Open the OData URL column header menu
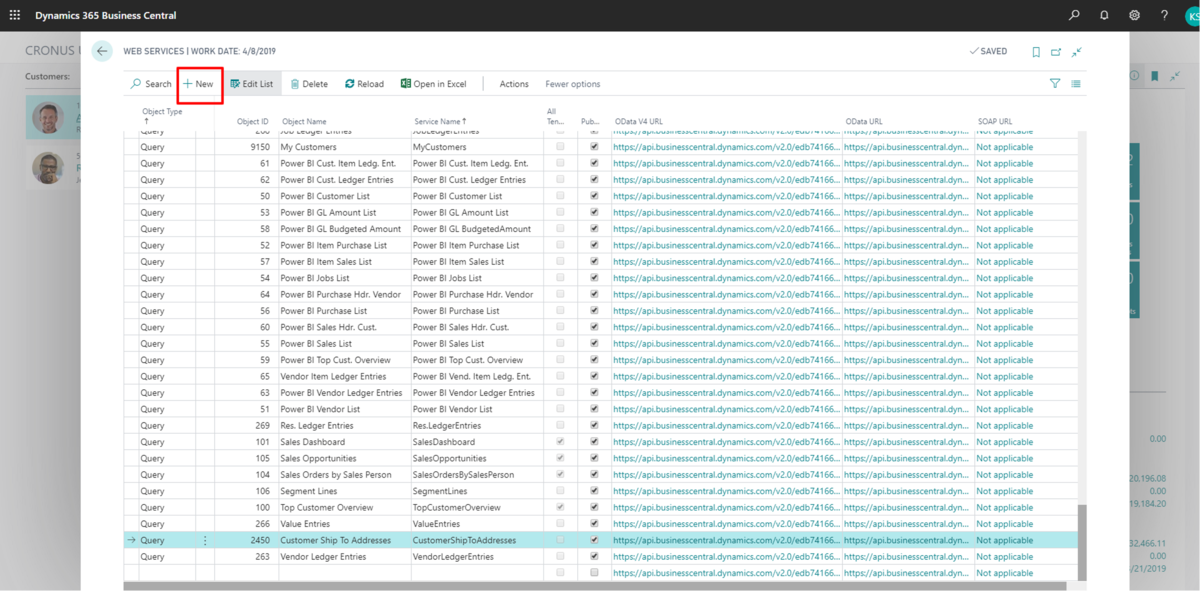 click(864, 121)
